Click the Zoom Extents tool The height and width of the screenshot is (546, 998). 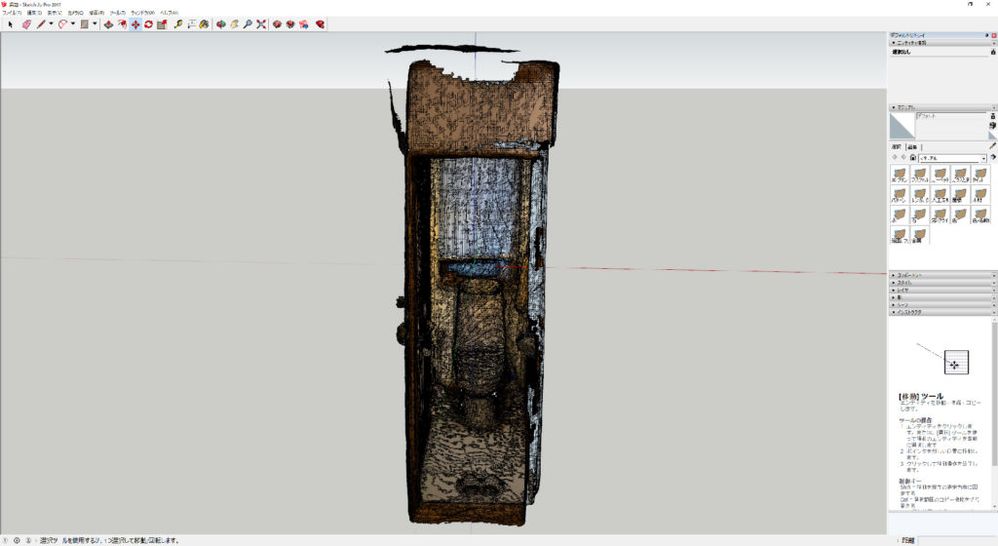pyautogui.click(x=261, y=24)
